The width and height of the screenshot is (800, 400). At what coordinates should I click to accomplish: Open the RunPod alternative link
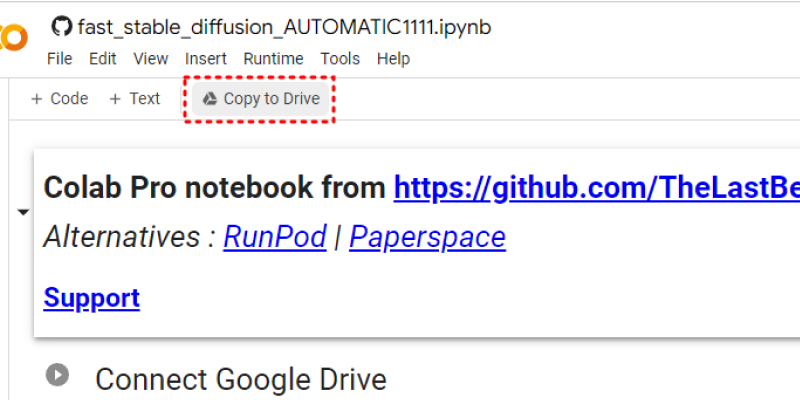(275, 237)
